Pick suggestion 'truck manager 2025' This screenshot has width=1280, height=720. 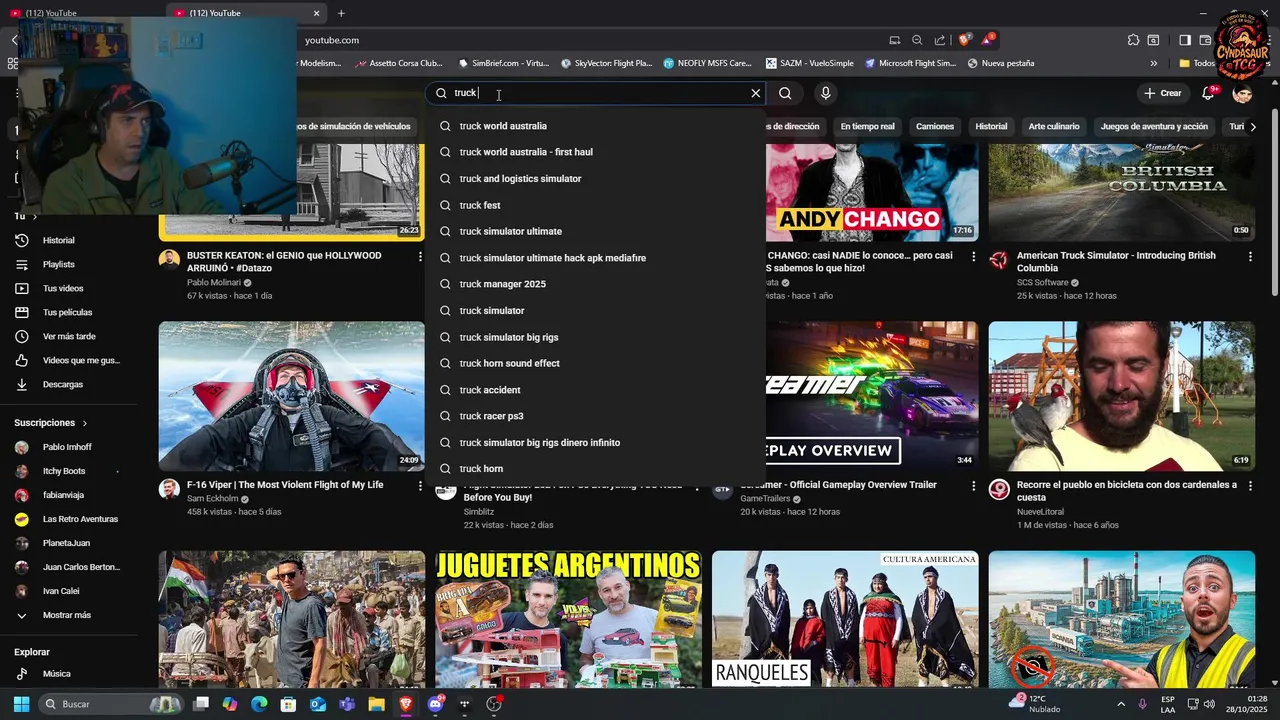coord(595,284)
